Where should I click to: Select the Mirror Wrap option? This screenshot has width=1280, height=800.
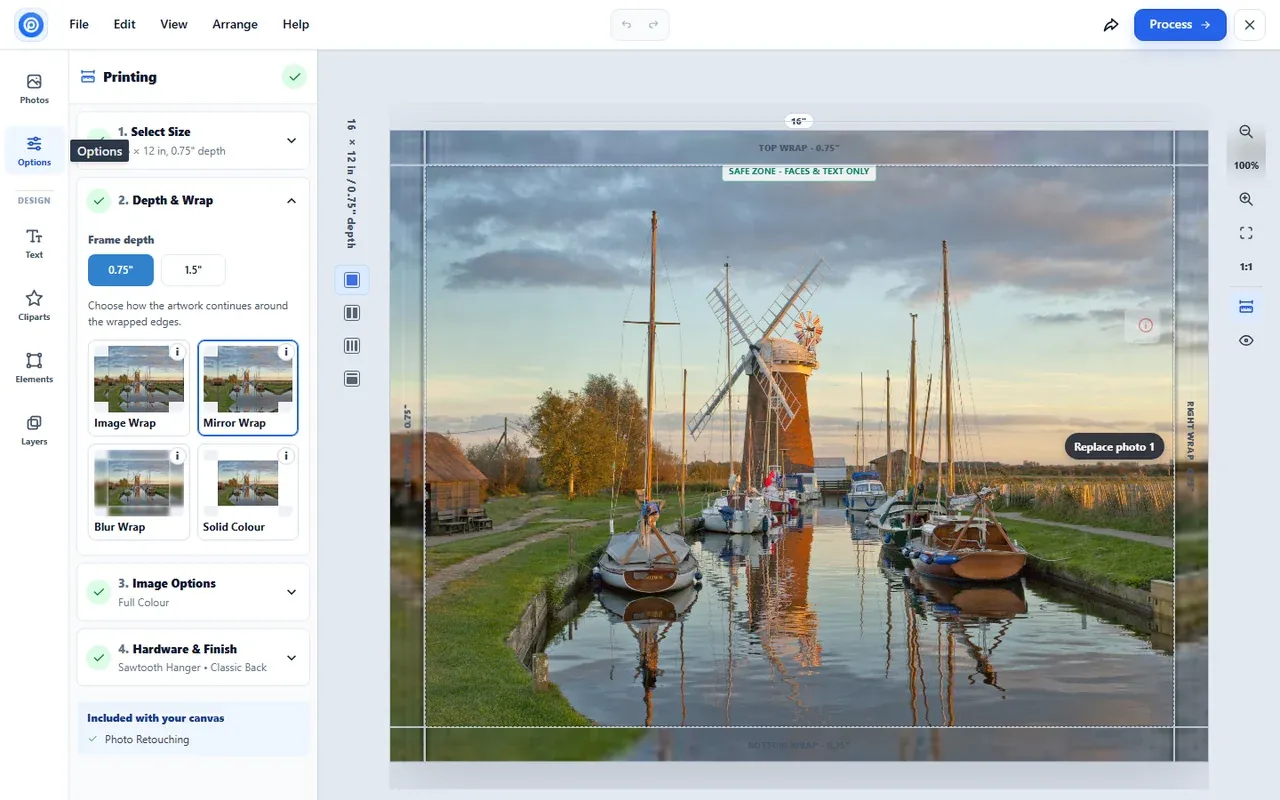click(248, 388)
